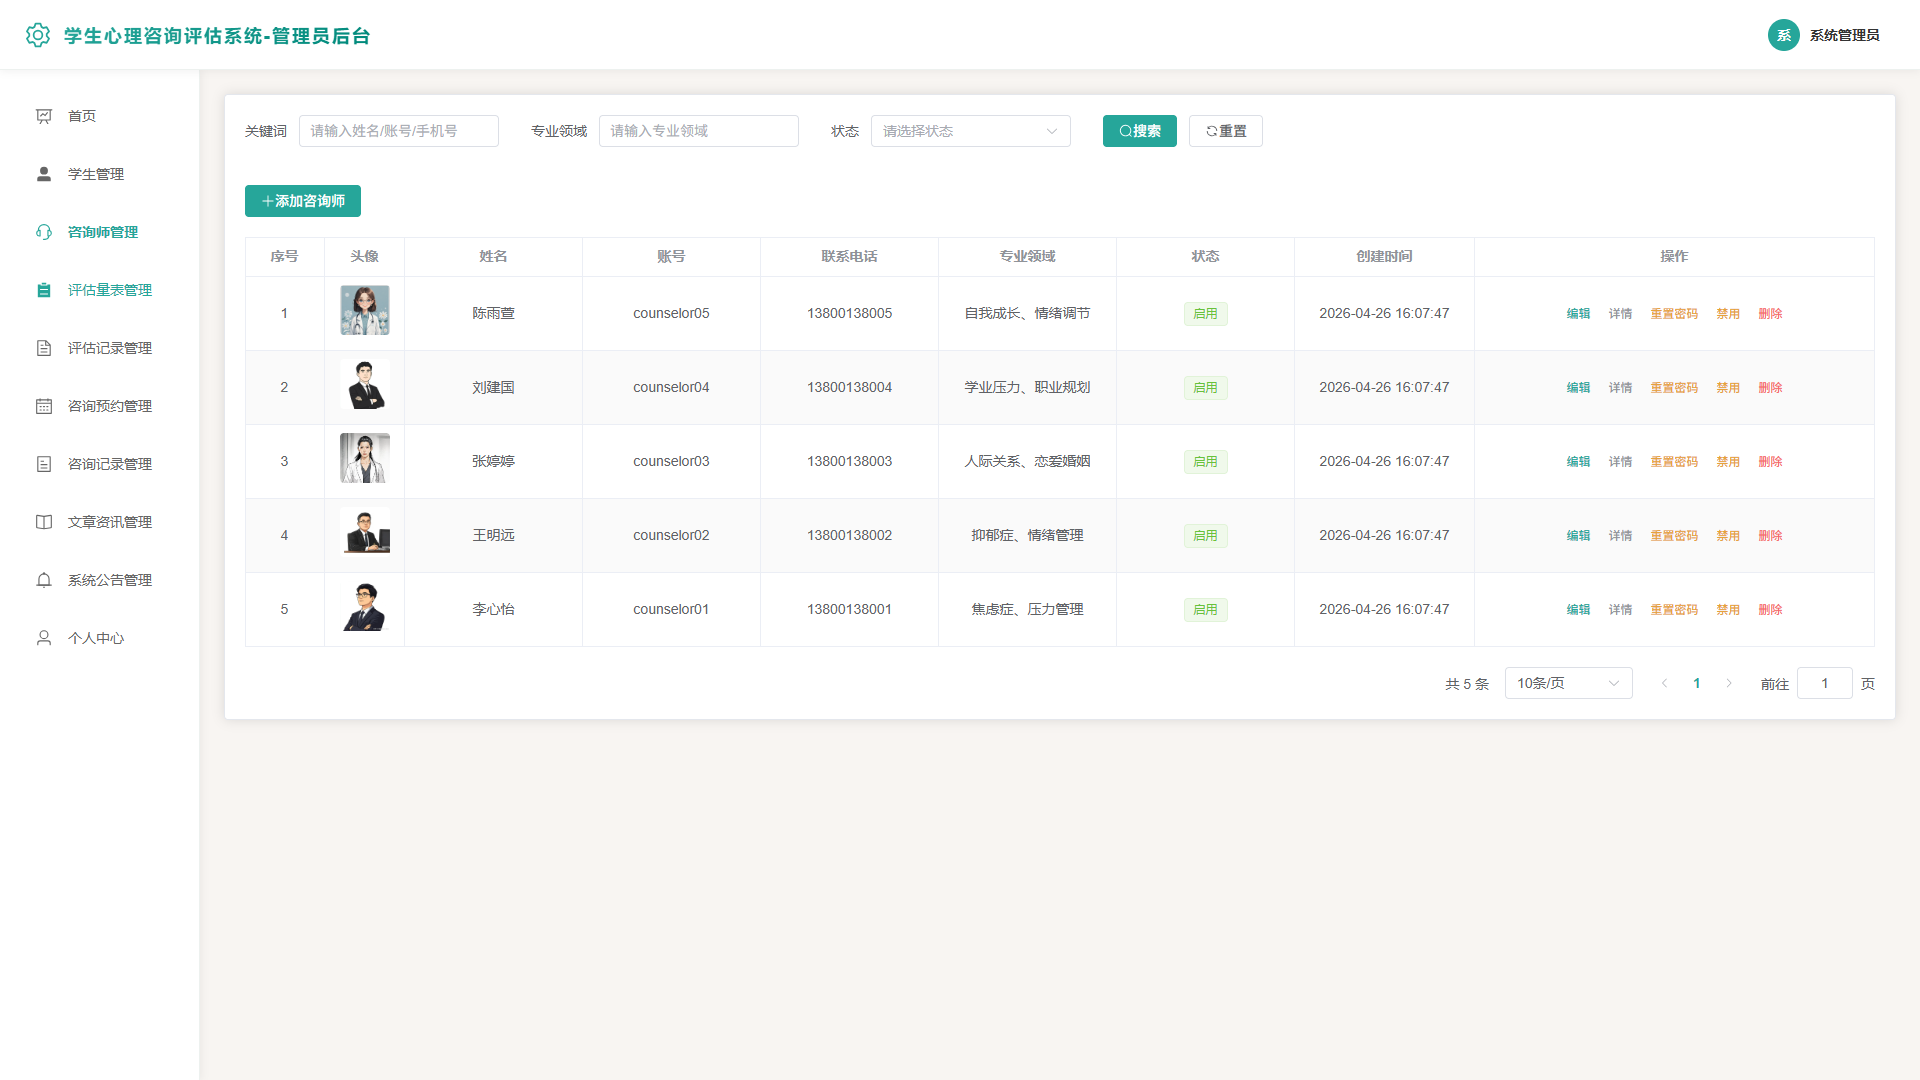Click phone number 13800138003
1920x1080 pixels.
tap(849, 461)
